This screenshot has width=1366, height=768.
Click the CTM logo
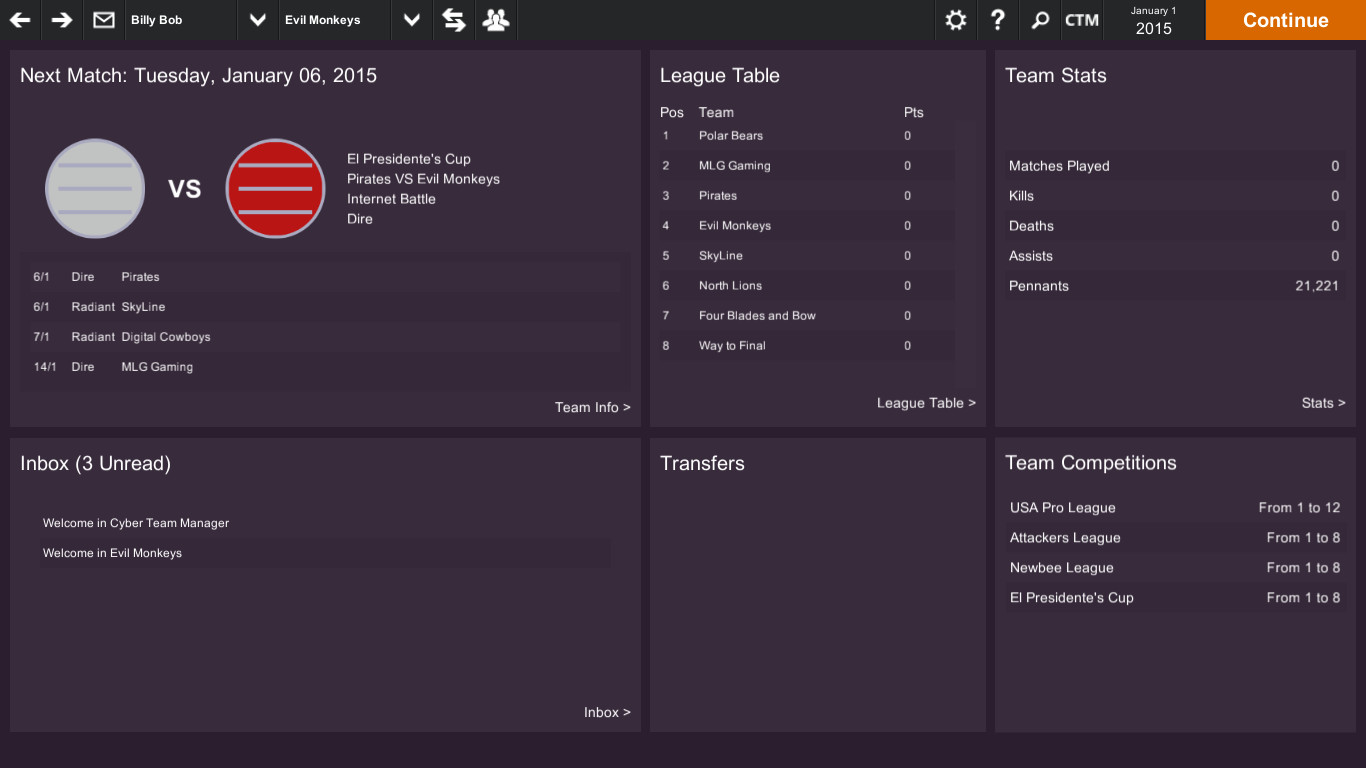(x=1081, y=19)
